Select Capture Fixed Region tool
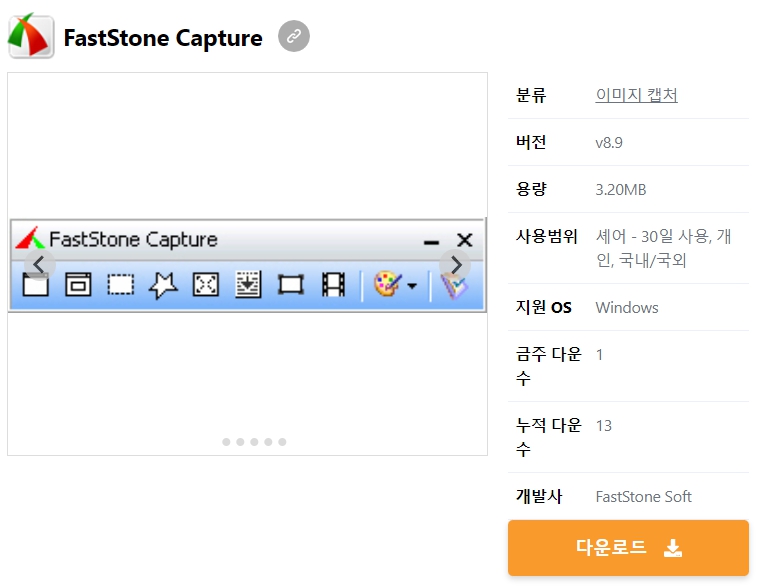Image resolution: width=758 pixels, height=587 pixels. [x=291, y=284]
